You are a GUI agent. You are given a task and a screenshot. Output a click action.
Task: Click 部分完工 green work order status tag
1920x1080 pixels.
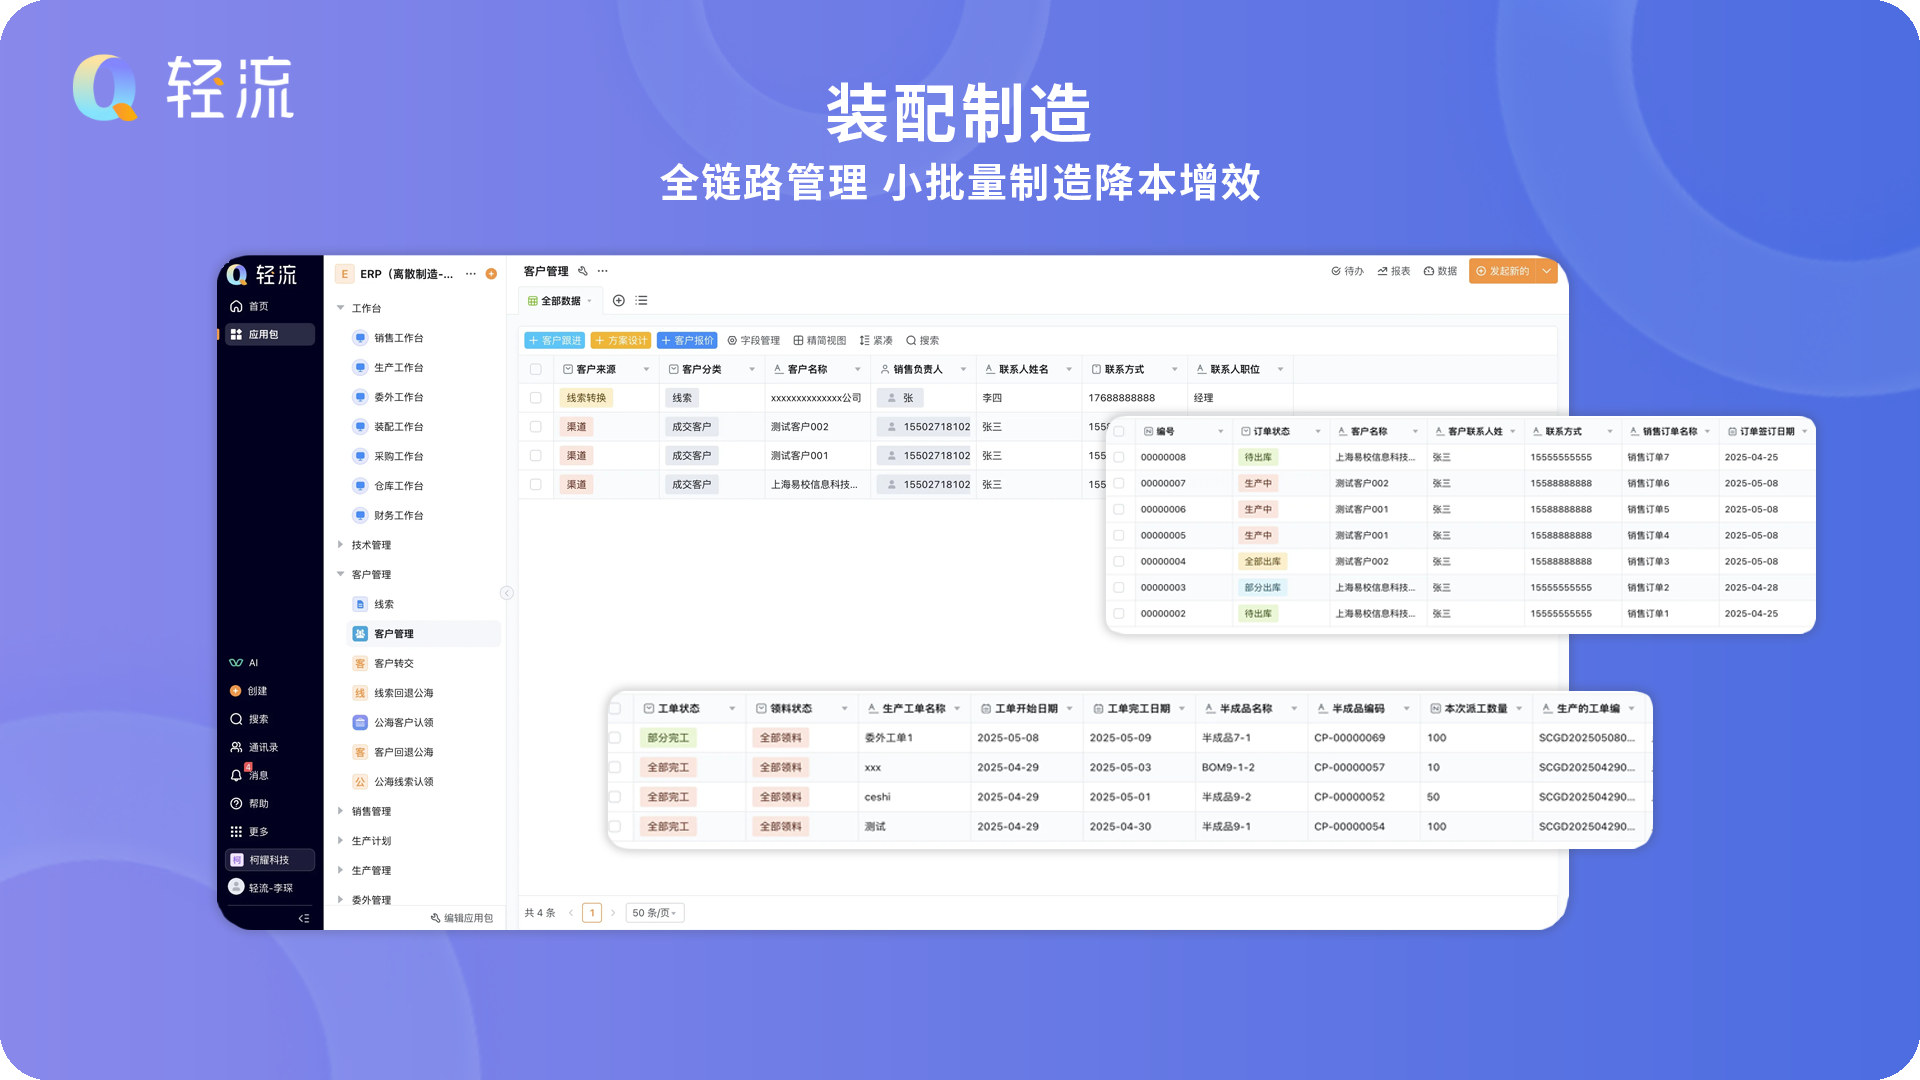[x=668, y=738]
